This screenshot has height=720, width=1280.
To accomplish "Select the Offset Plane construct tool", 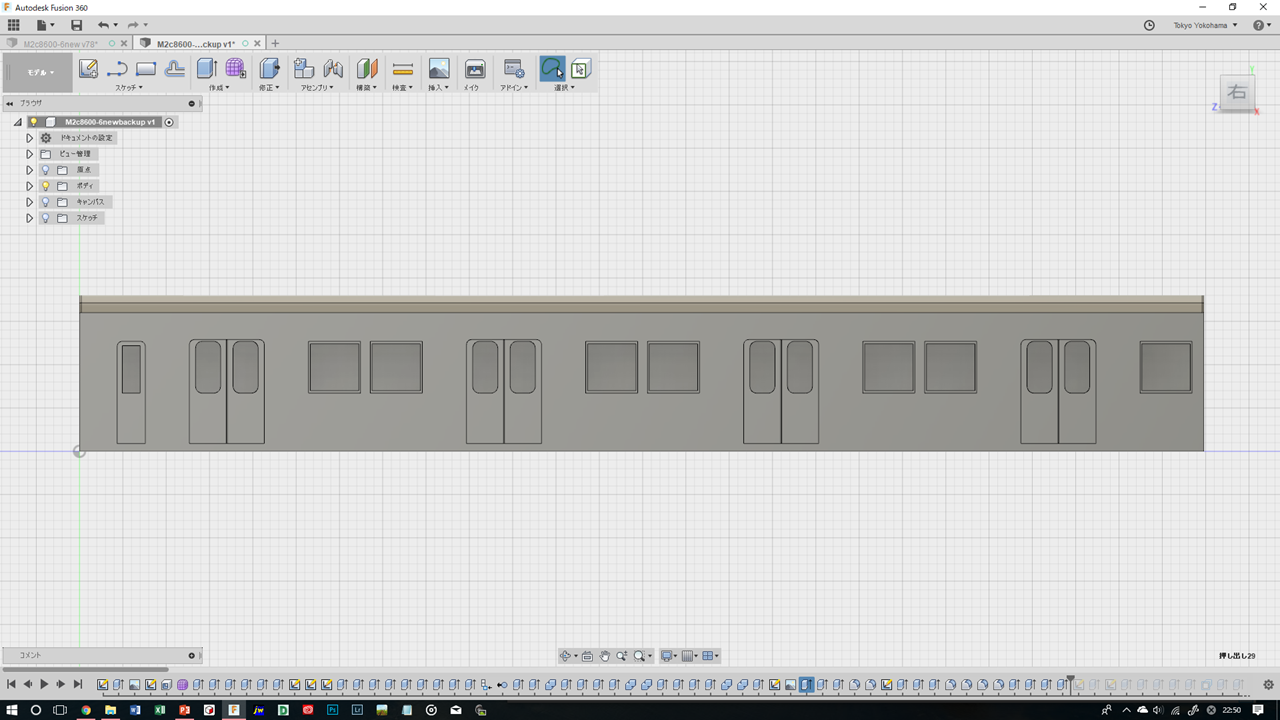I will (x=367, y=68).
